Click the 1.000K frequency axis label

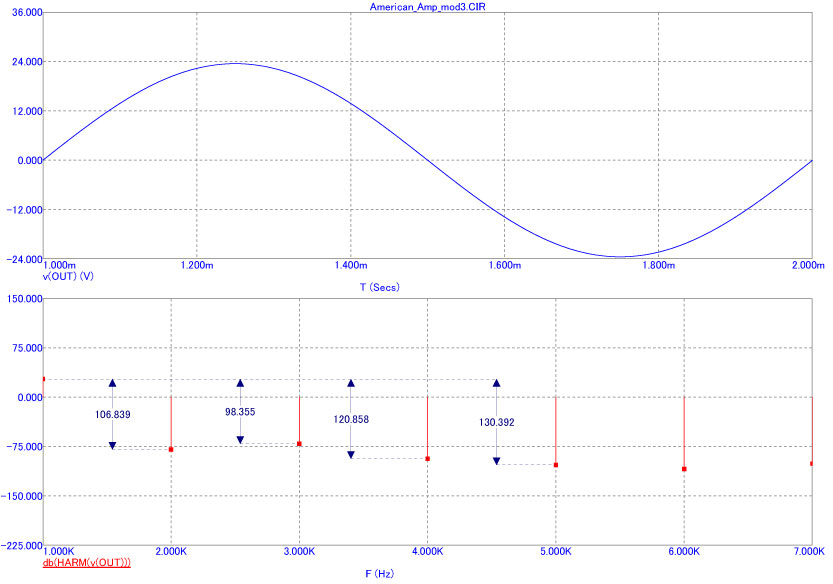coord(59,552)
